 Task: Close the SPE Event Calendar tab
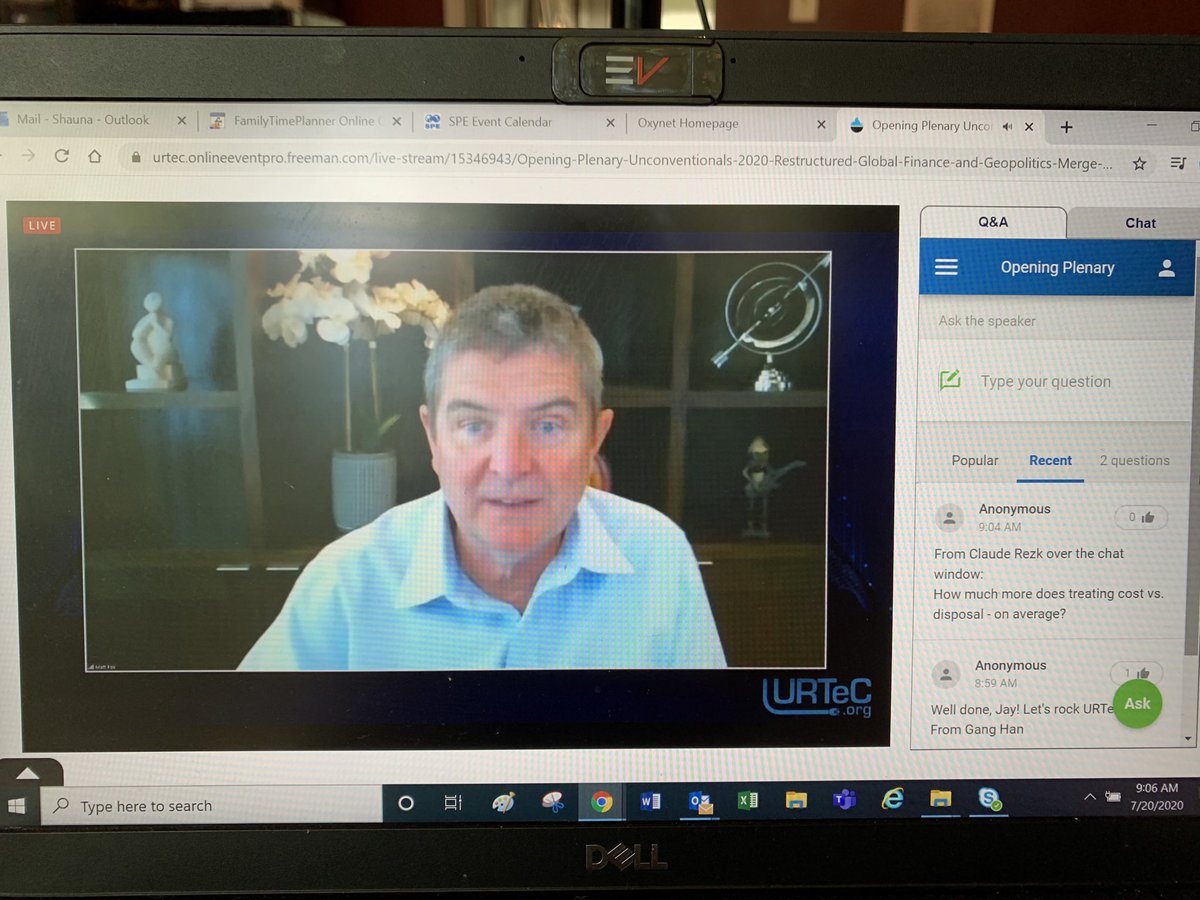click(611, 123)
